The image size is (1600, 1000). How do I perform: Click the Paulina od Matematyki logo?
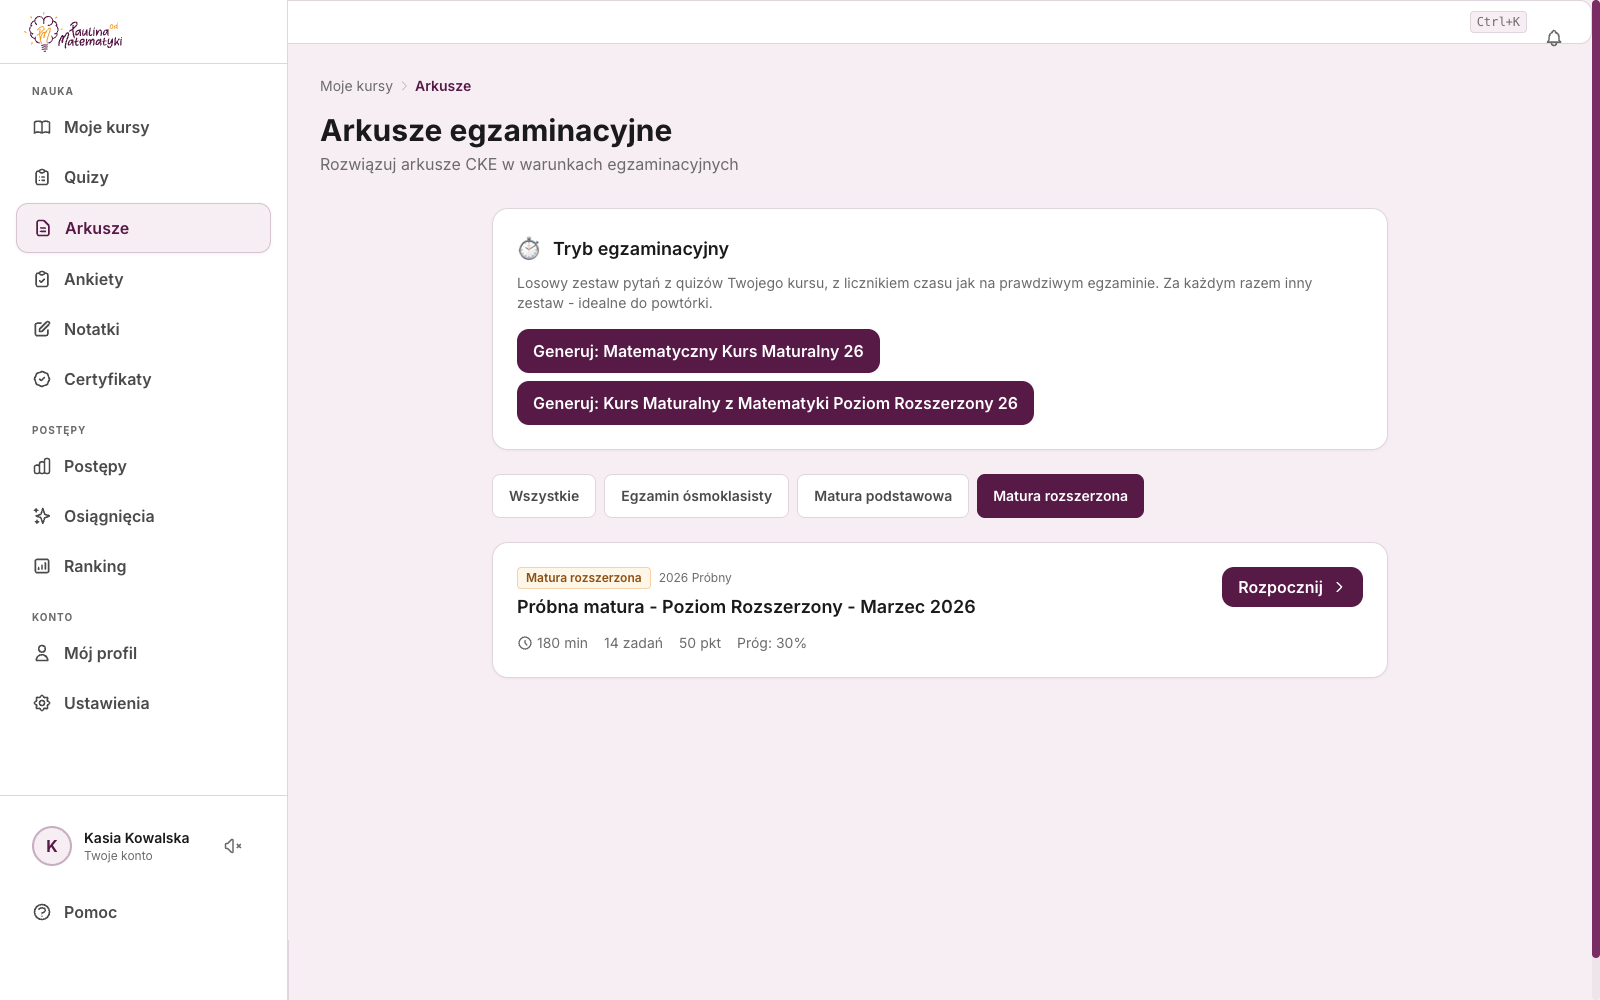[74, 32]
